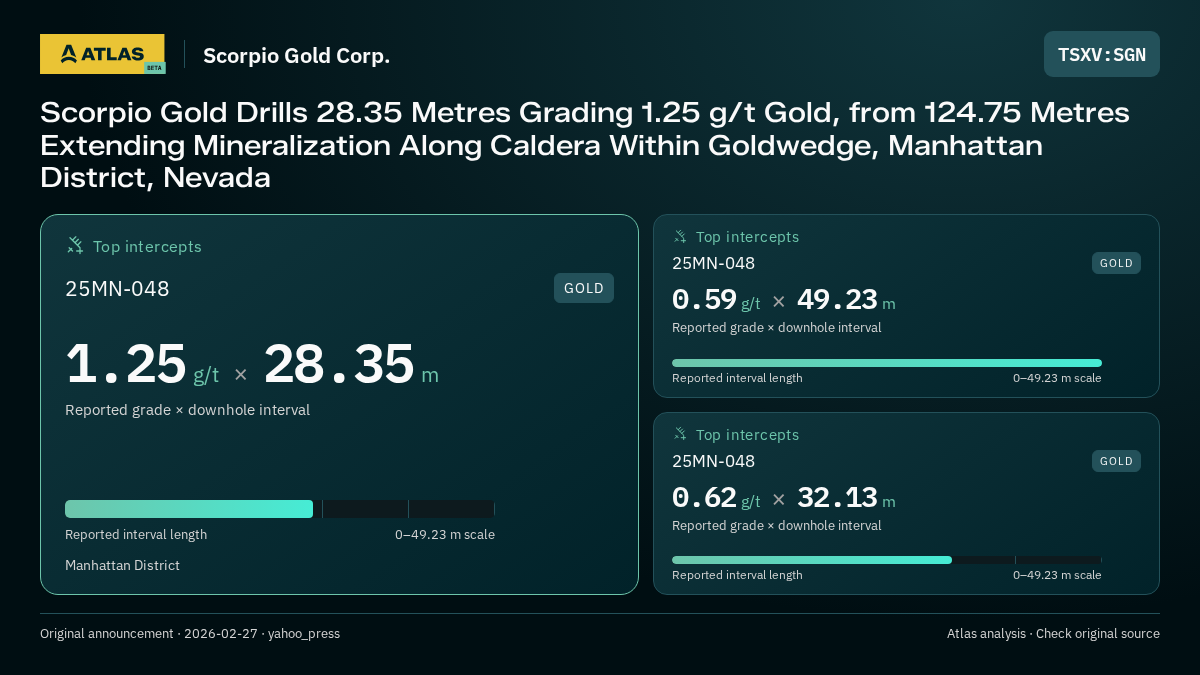Click the interval bar for 32.13 m intercept
The width and height of the screenshot is (1200, 675).
click(887, 560)
